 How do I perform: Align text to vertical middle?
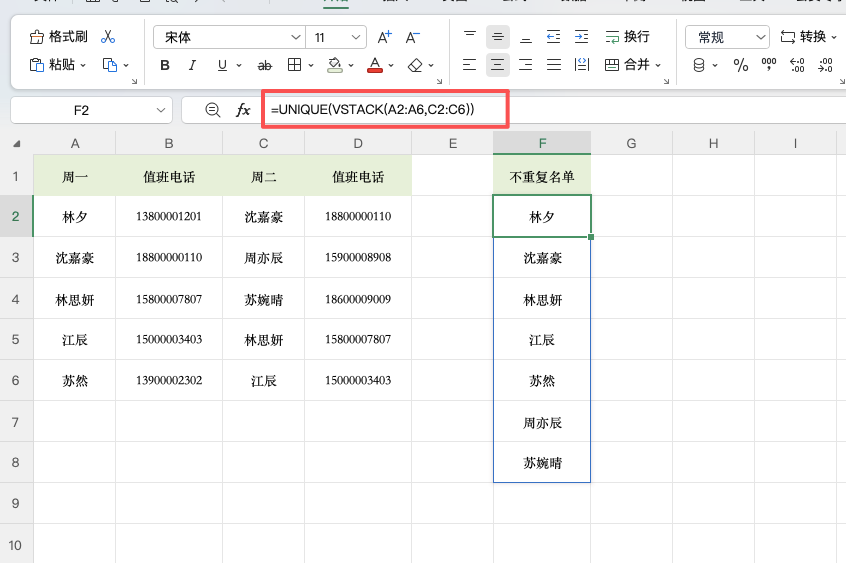click(497, 37)
